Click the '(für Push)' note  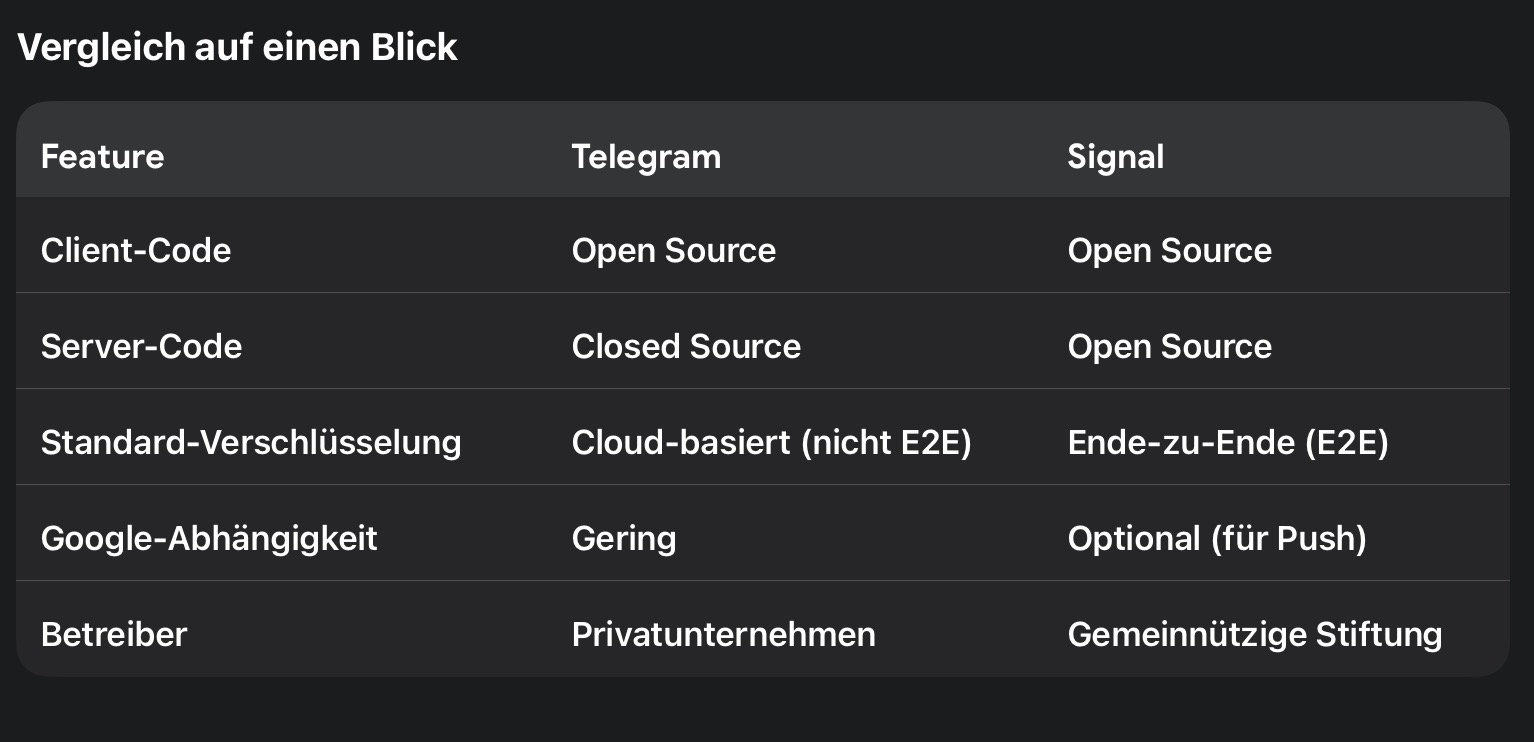tap(1288, 538)
